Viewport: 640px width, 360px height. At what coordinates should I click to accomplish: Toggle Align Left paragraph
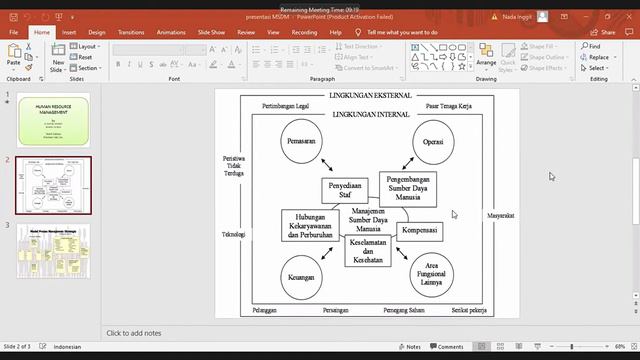[256, 64]
